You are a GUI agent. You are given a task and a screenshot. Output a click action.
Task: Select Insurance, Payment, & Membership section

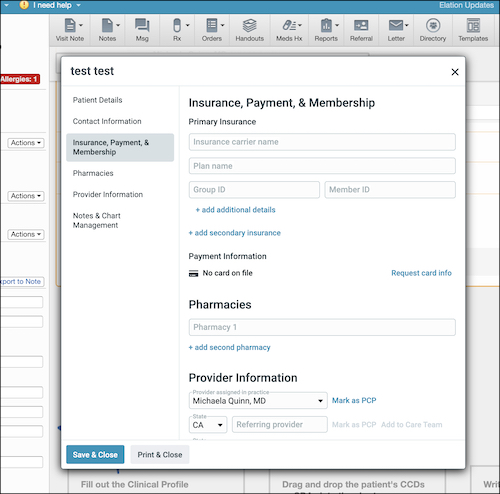coord(120,147)
